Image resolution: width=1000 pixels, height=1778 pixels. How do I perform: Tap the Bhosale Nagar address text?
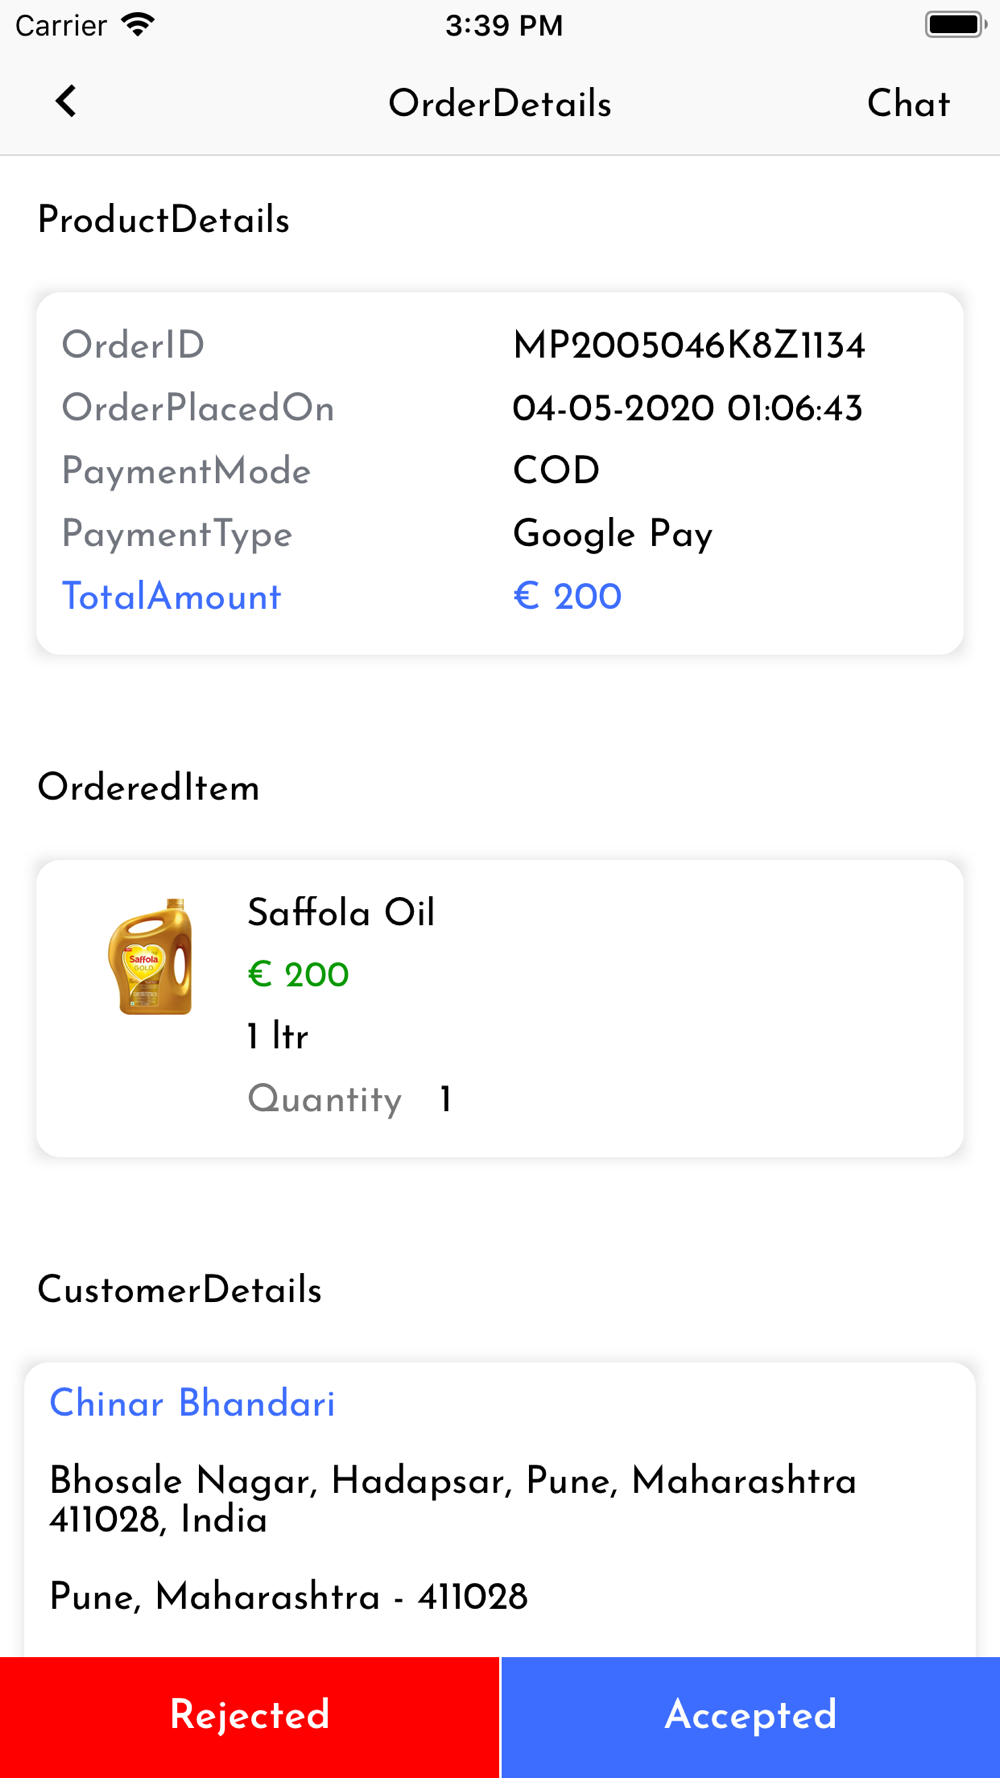[453, 1500]
